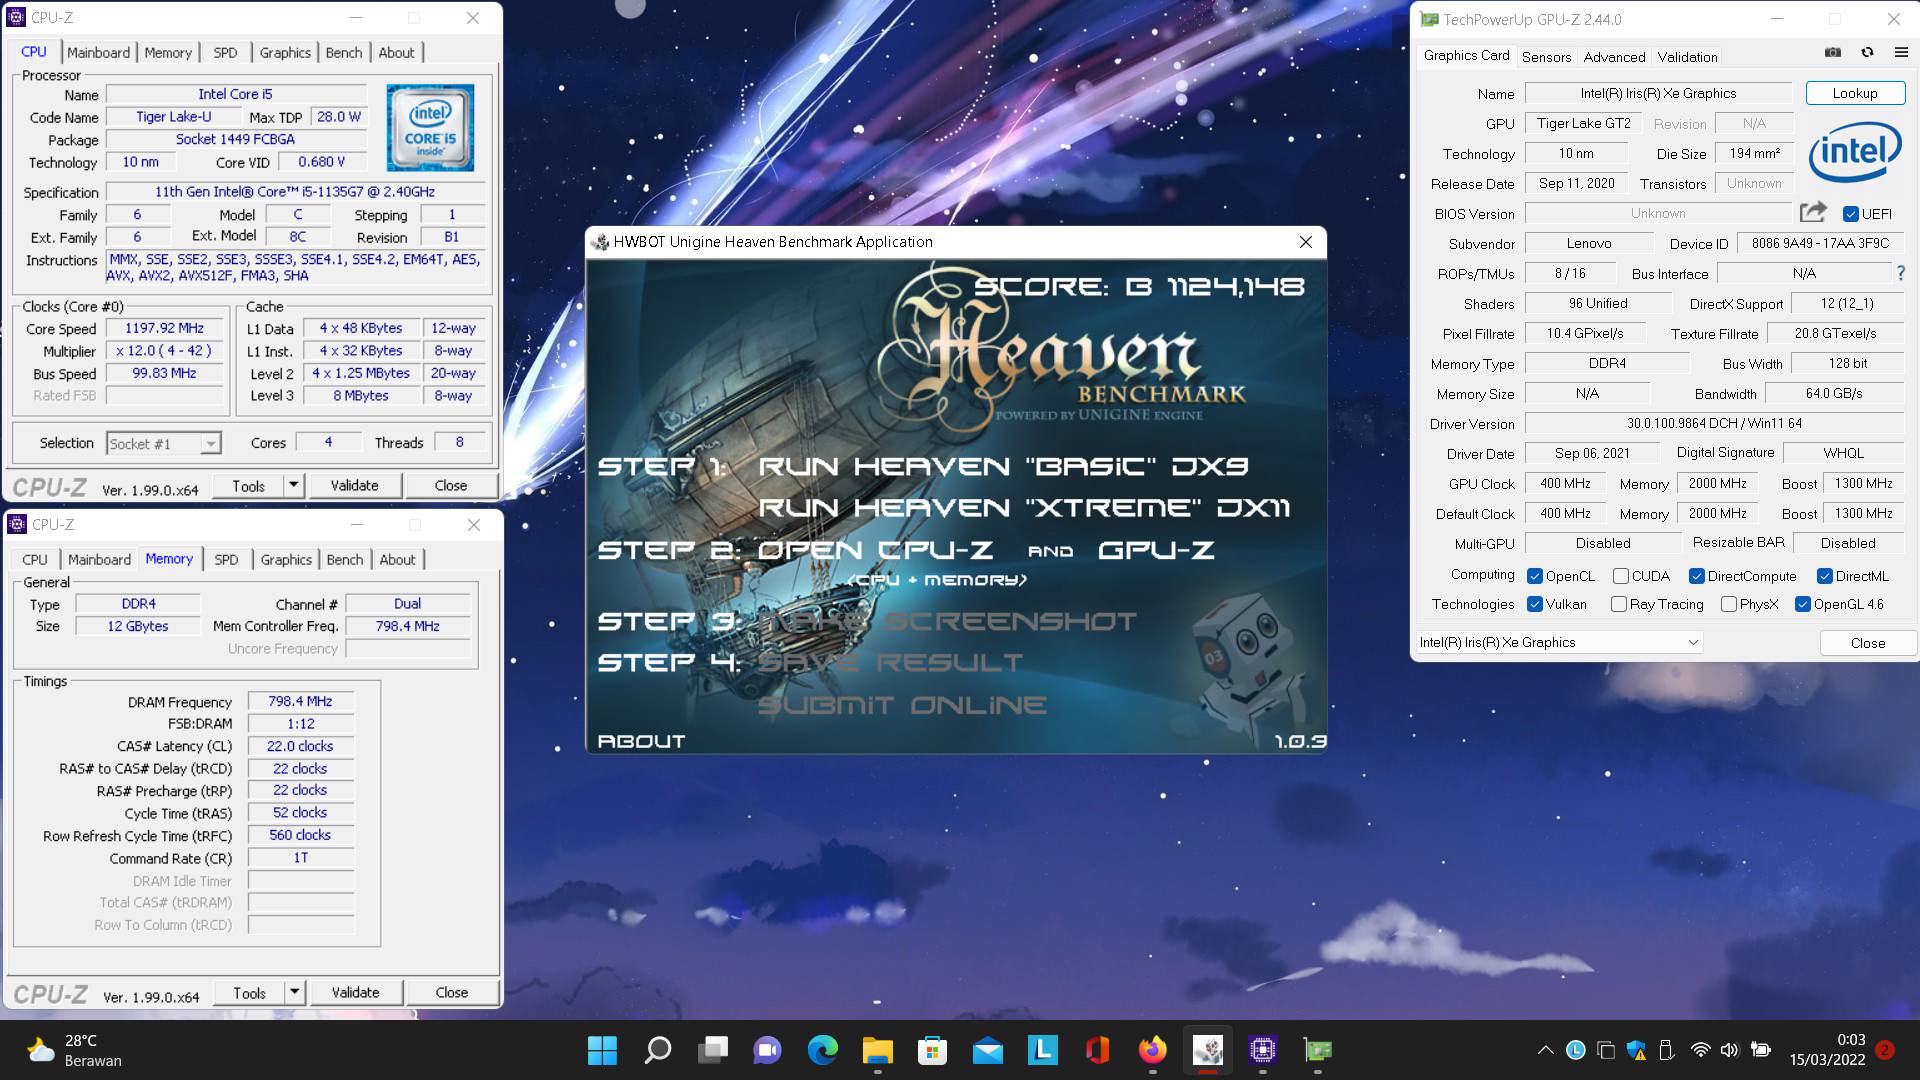Open Microsoft Store from taskbar
The image size is (1920, 1080).
[x=932, y=1050]
